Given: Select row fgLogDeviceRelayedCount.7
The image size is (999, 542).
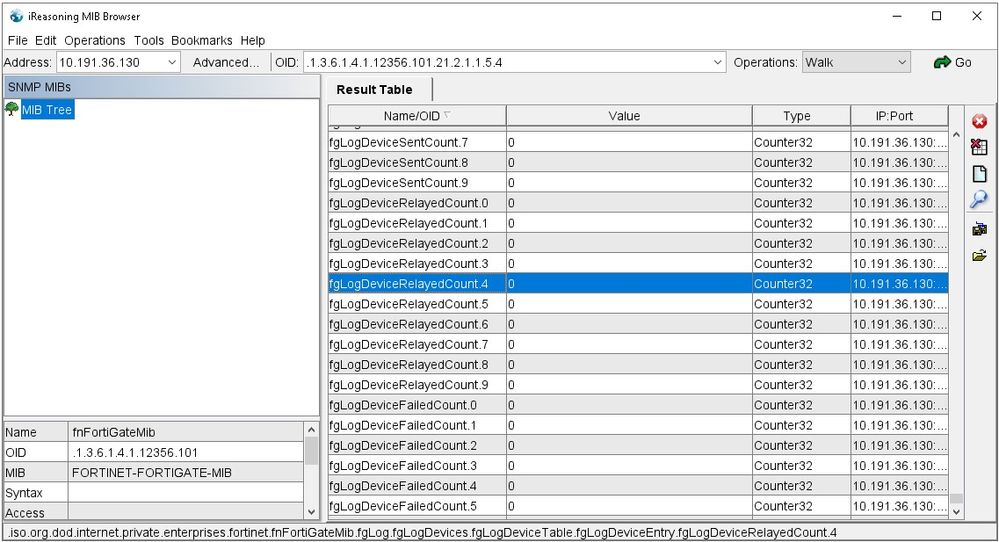Looking at the screenshot, I should pos(638,345).
